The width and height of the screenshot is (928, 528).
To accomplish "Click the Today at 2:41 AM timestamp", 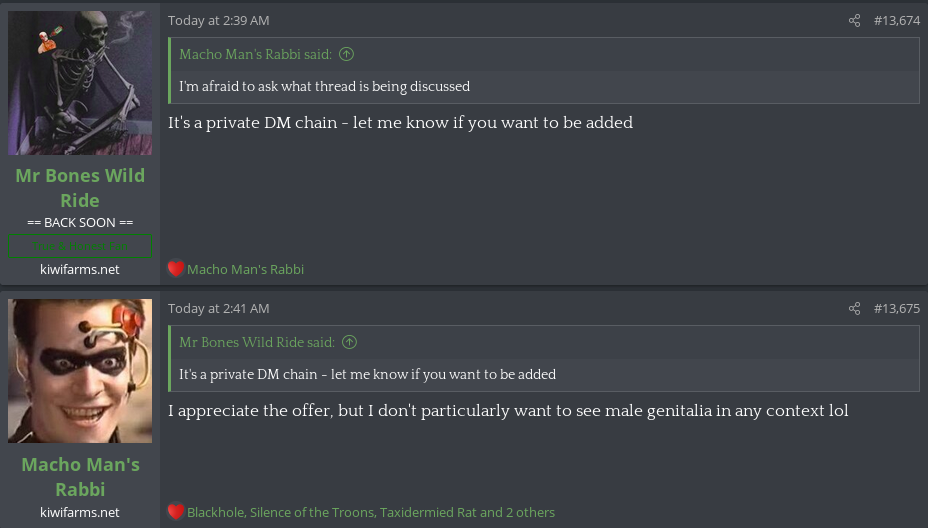I will [218, 308].
